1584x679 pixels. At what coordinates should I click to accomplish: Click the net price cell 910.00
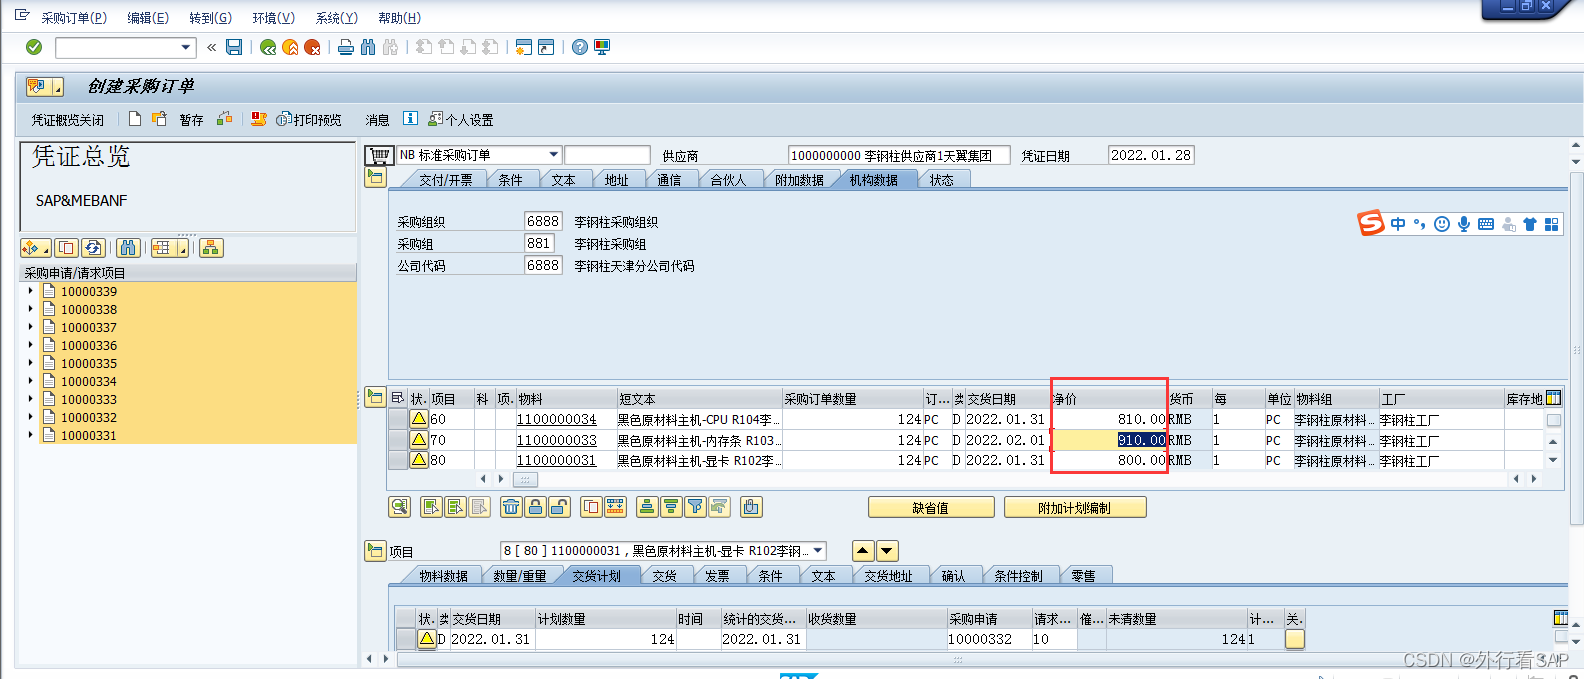tap(1111, 440)
